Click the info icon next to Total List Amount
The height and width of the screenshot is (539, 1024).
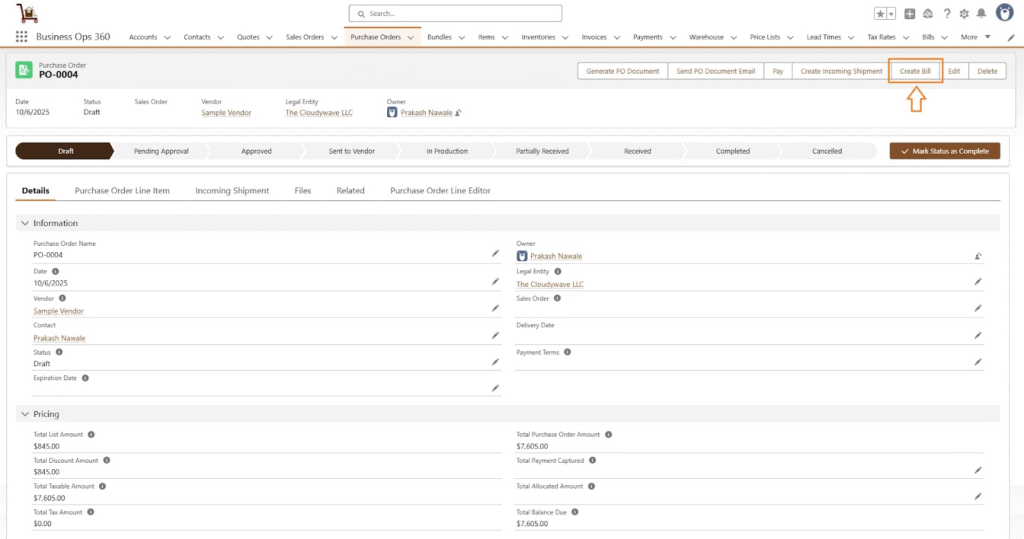[91, 434]
